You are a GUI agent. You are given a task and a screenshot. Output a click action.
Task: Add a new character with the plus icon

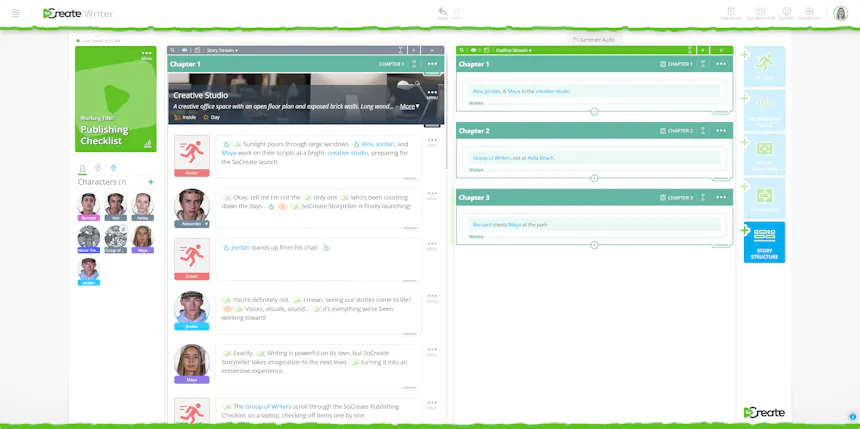(151, 182)
